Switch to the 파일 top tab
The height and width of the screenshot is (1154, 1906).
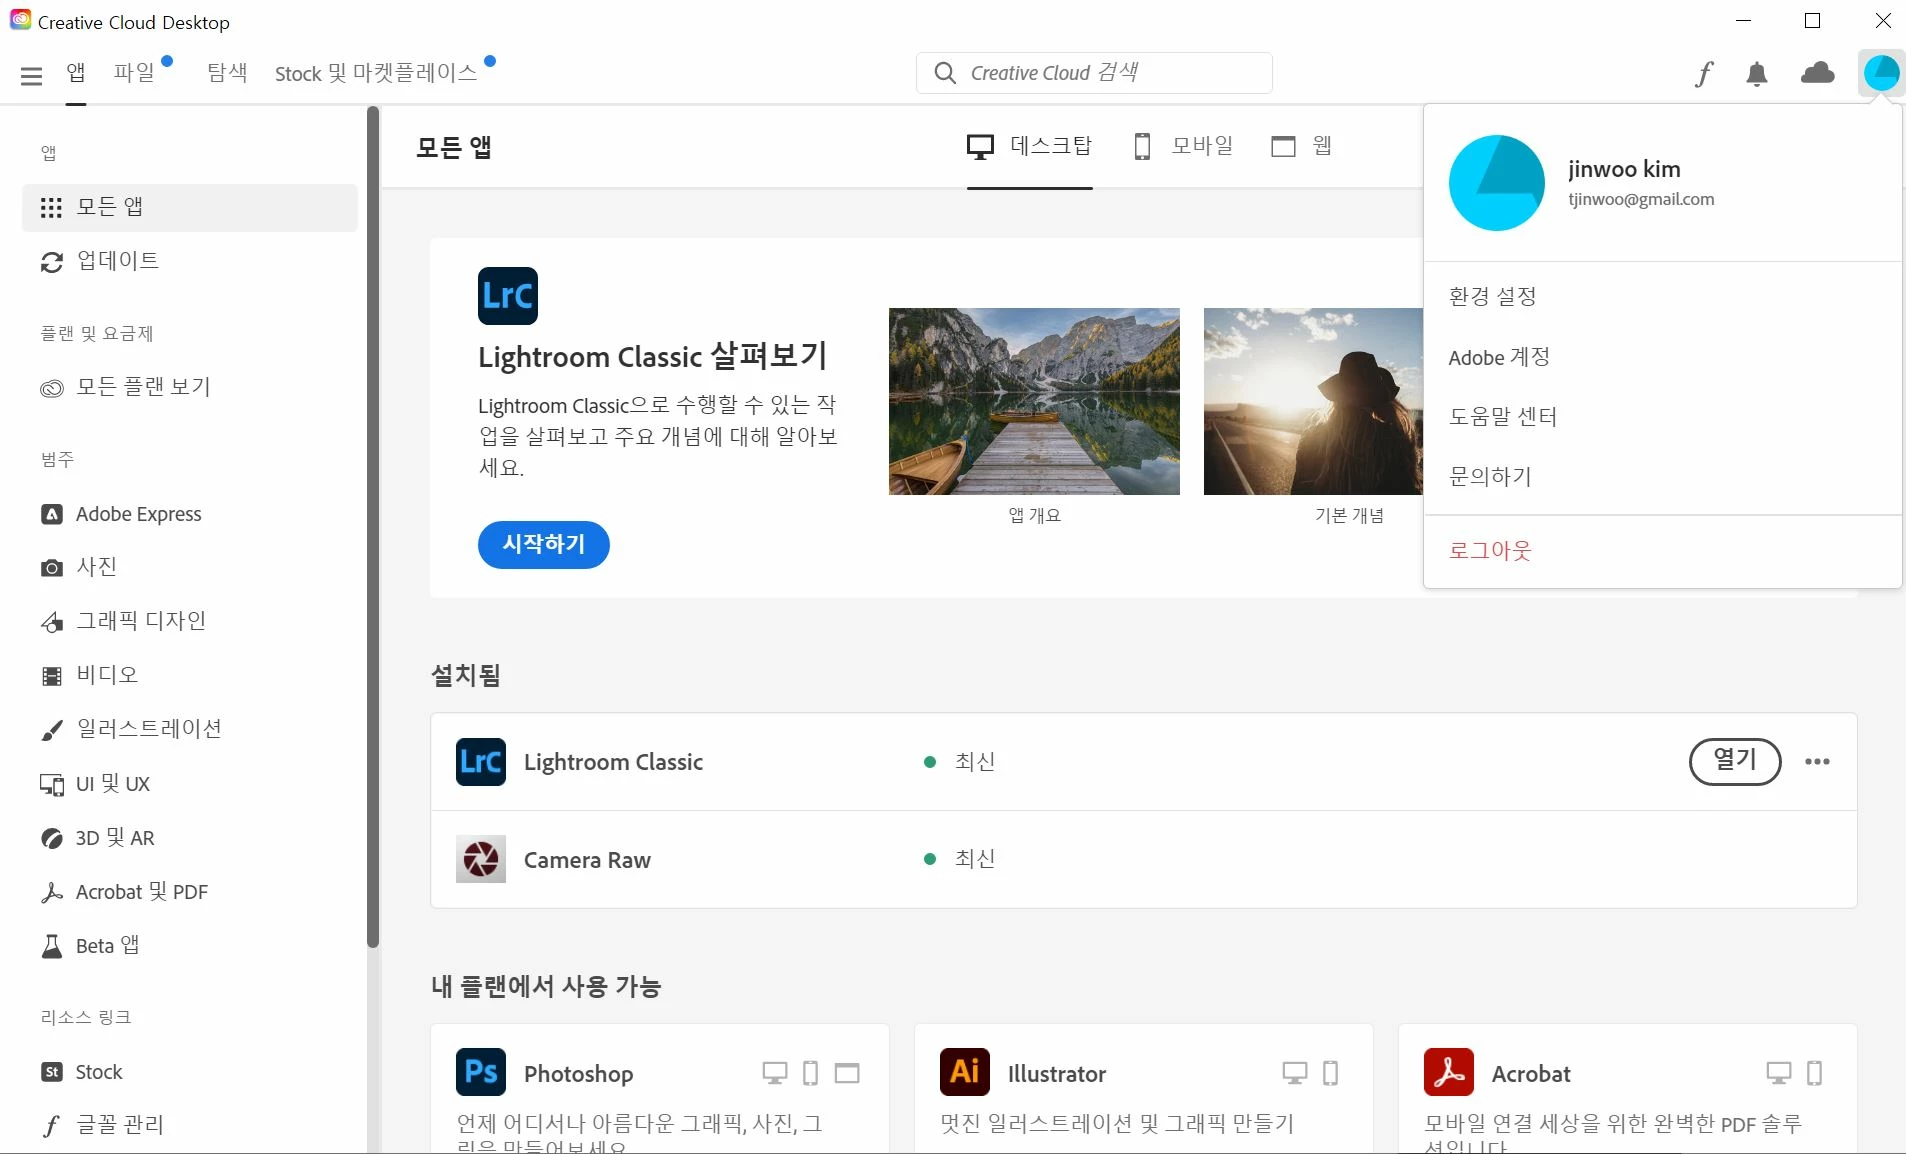[x=135, y=73]
